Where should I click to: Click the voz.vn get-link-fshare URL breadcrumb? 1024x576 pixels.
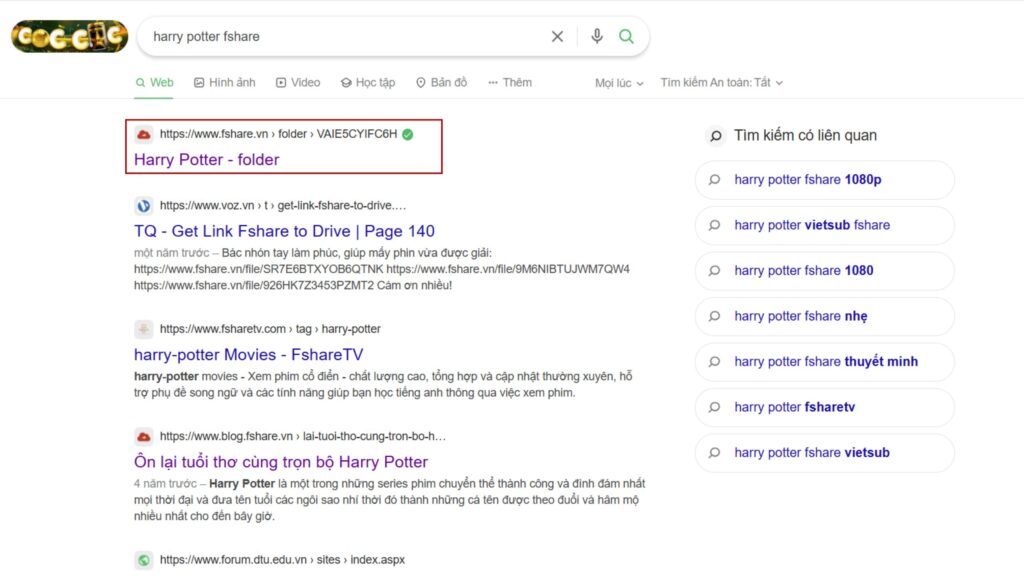[283, 205]
